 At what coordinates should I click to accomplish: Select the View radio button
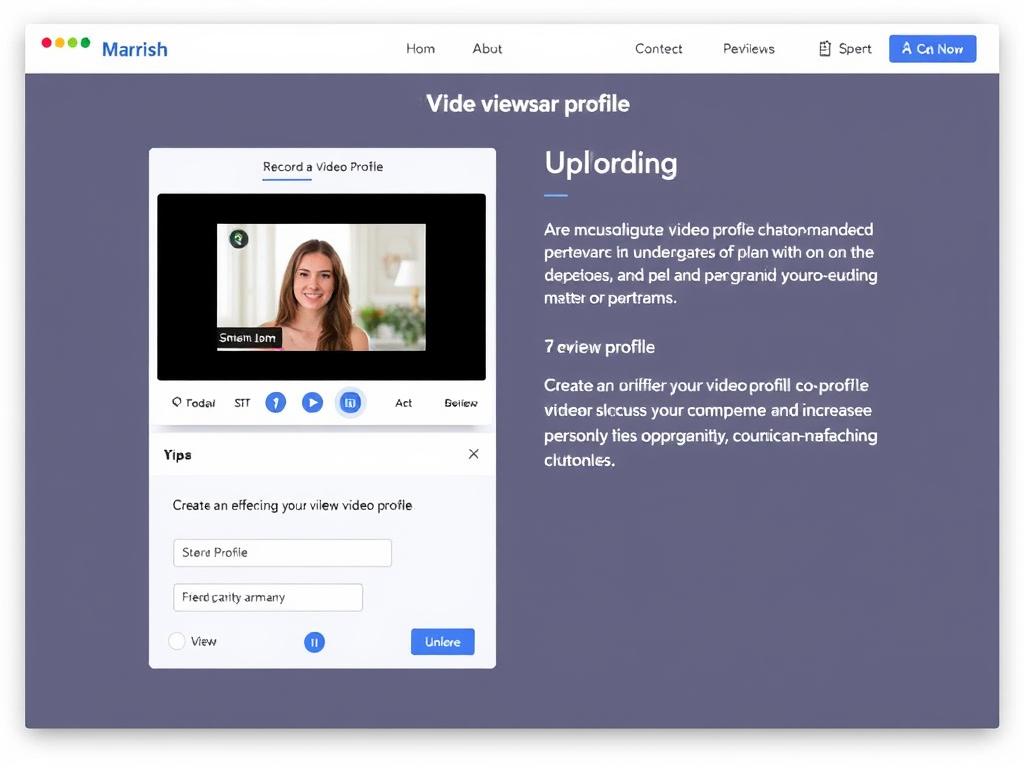point(177,642)
